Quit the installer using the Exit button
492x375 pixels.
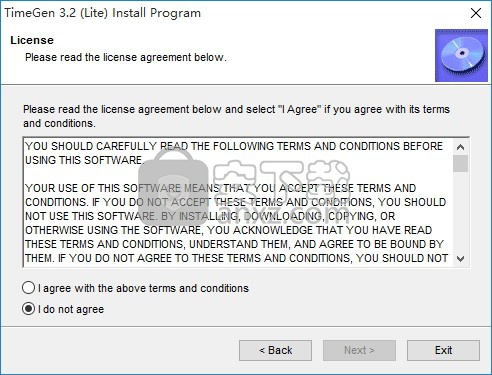[443, 350]
